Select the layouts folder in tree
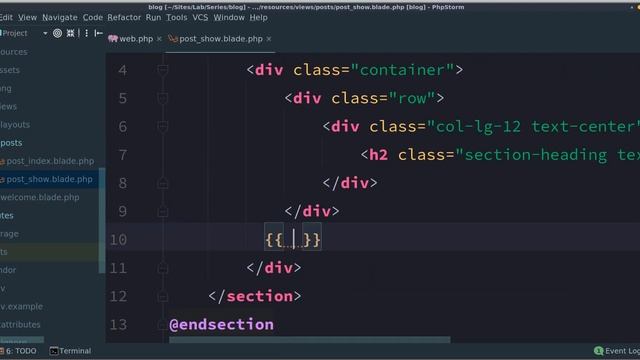The image size is (640, 360). [15, 124]
